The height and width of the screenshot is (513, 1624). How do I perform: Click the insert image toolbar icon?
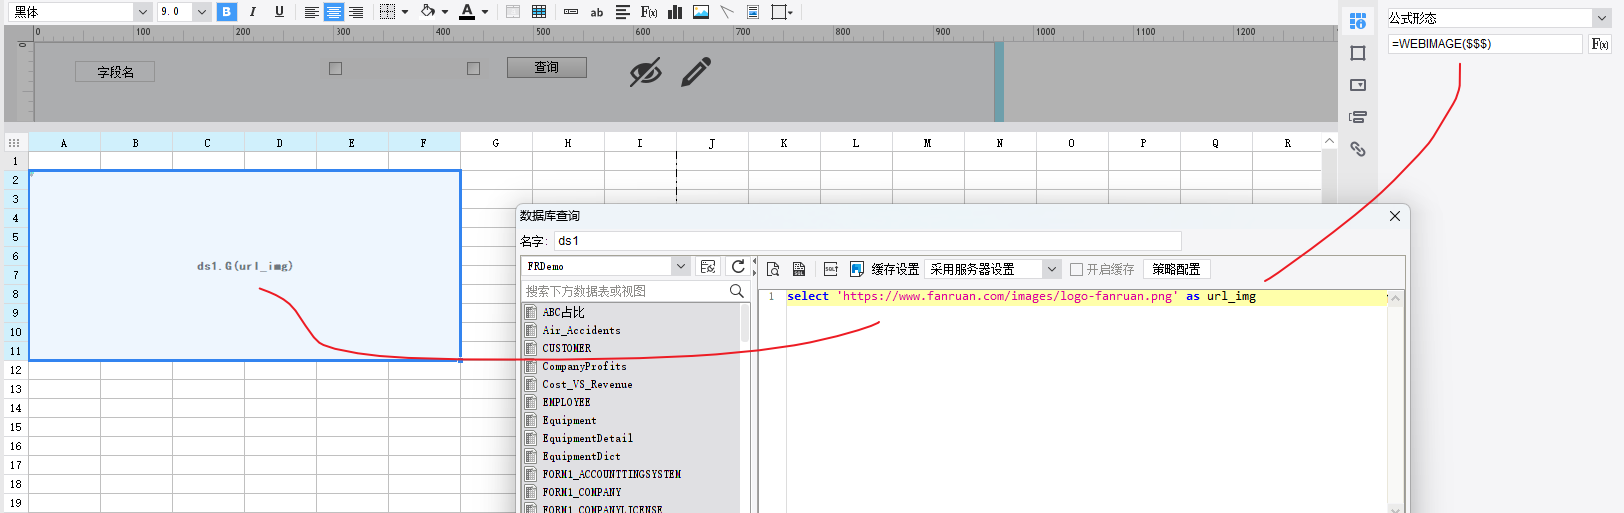pos(701,12)
